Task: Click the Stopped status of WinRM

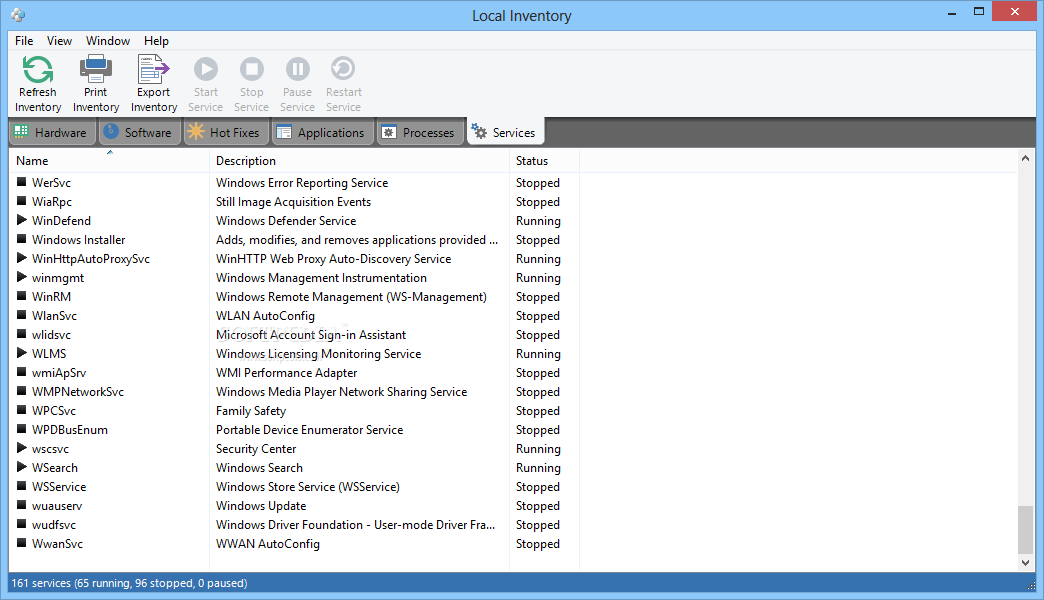Action: click(x=538, y=296)
